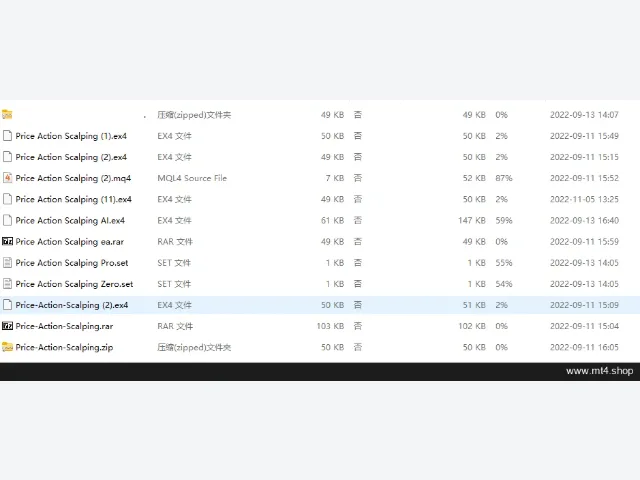
Task: Select file name Price Action Scalping (1).ex4
Action: click(x=71, y=136)
